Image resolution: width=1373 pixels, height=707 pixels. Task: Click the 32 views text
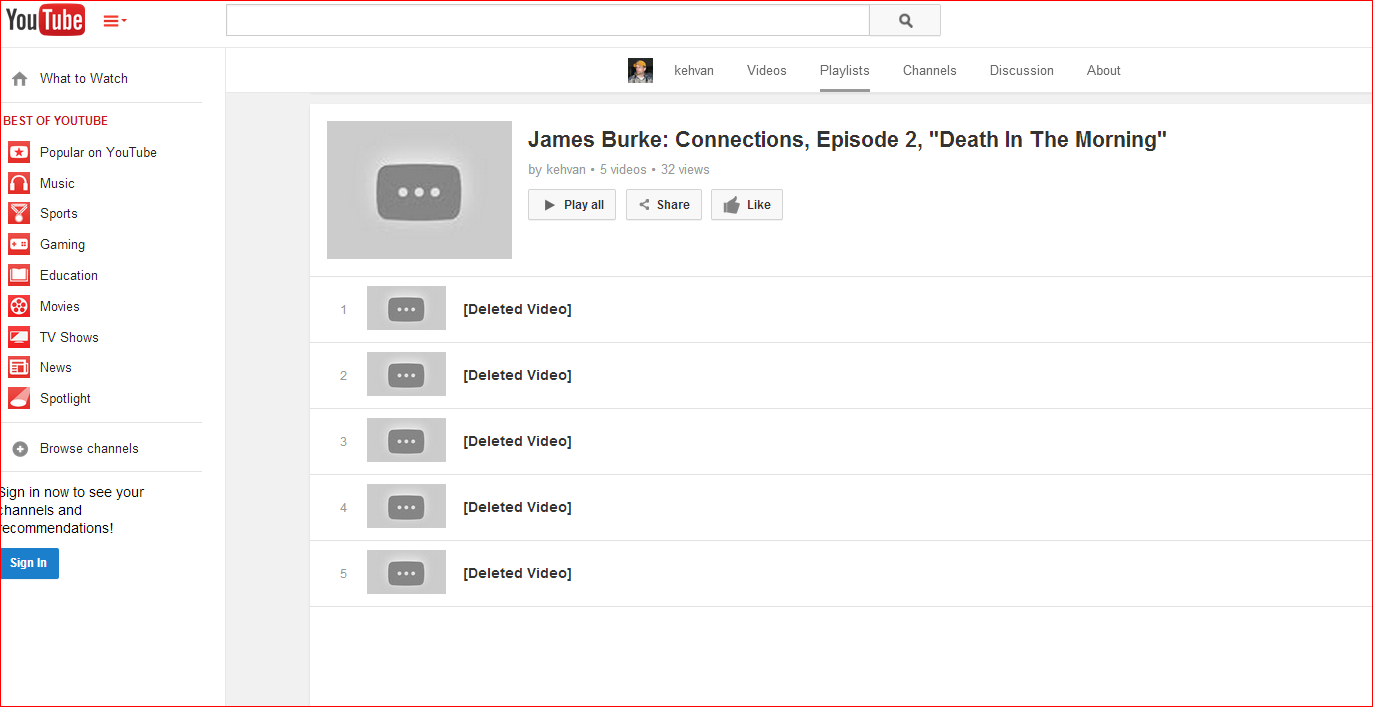tap(685, 169)
